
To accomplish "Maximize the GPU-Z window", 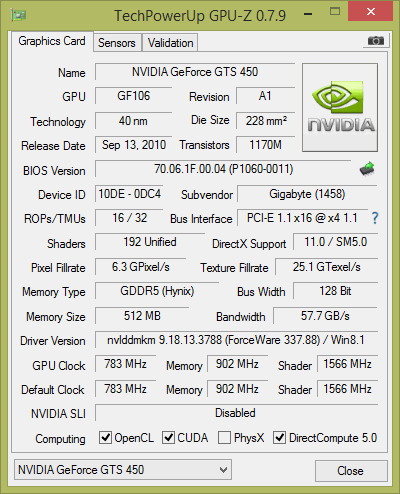I will pos(335,12).
